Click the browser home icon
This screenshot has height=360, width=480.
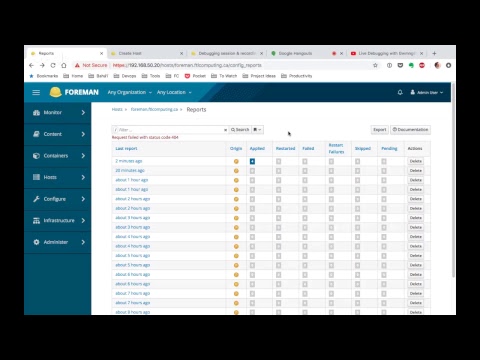(64, 65)
